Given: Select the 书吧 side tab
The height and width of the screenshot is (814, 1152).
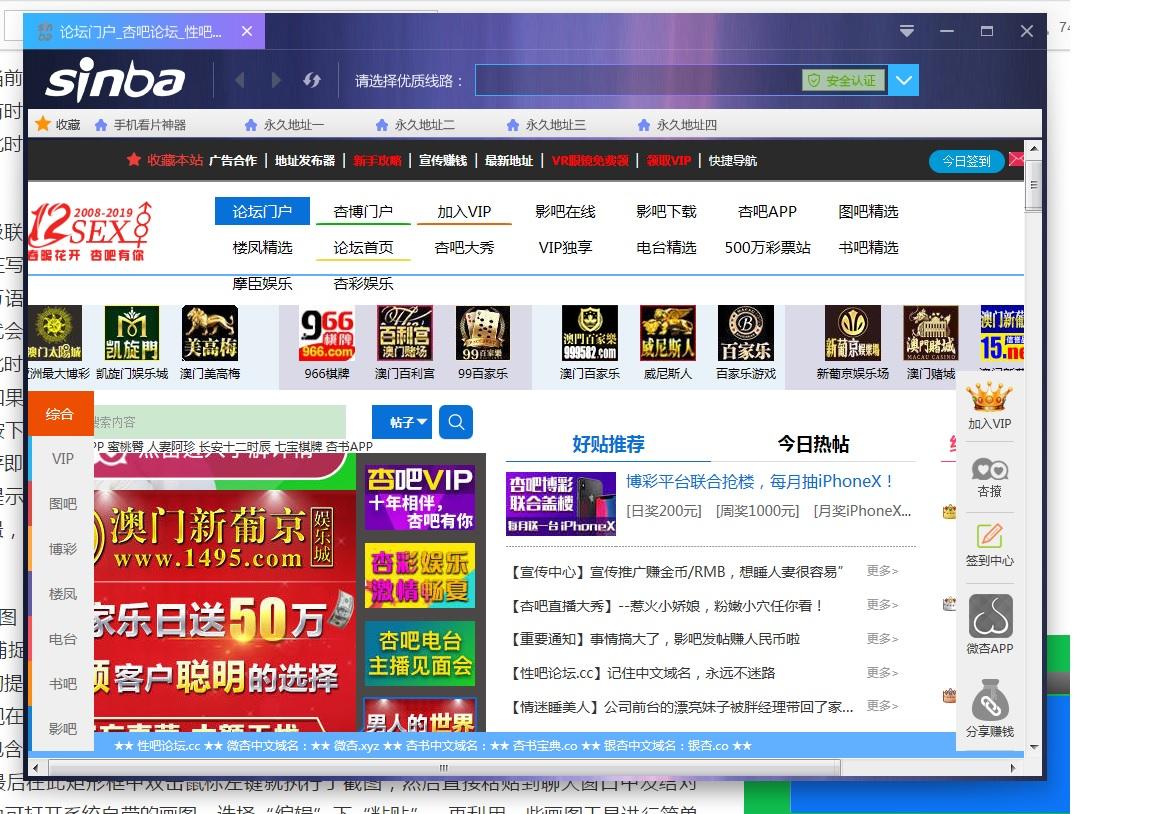Looking at the screenshot, I should pyautogui.click(x=62, y=684).
